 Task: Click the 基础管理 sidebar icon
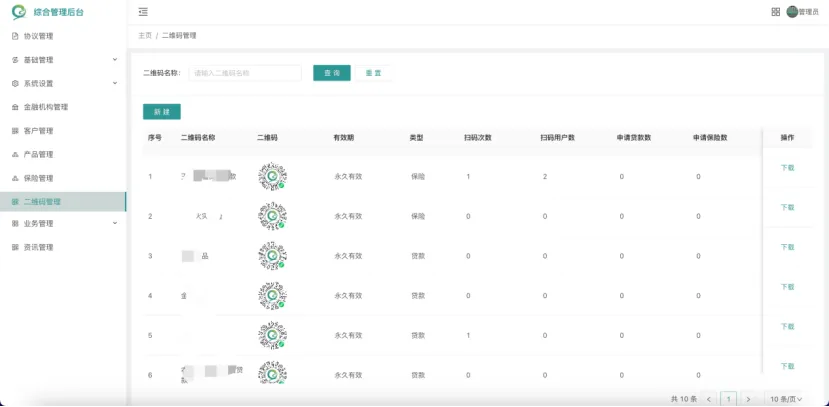[x=15, y=60]
